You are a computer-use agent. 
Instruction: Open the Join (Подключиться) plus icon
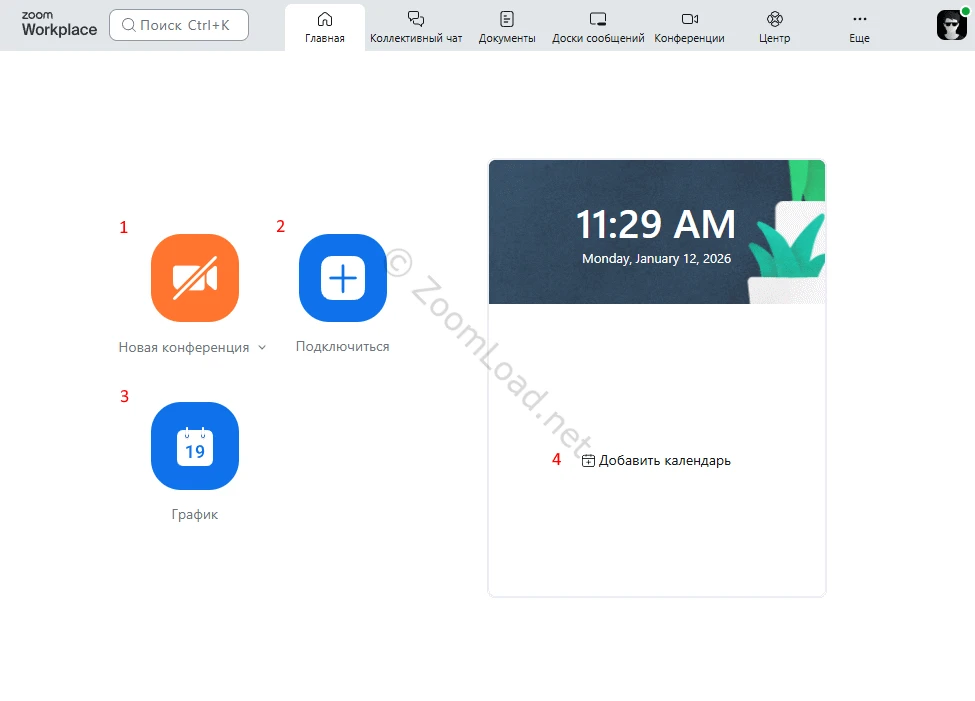(x=343, y=278)
